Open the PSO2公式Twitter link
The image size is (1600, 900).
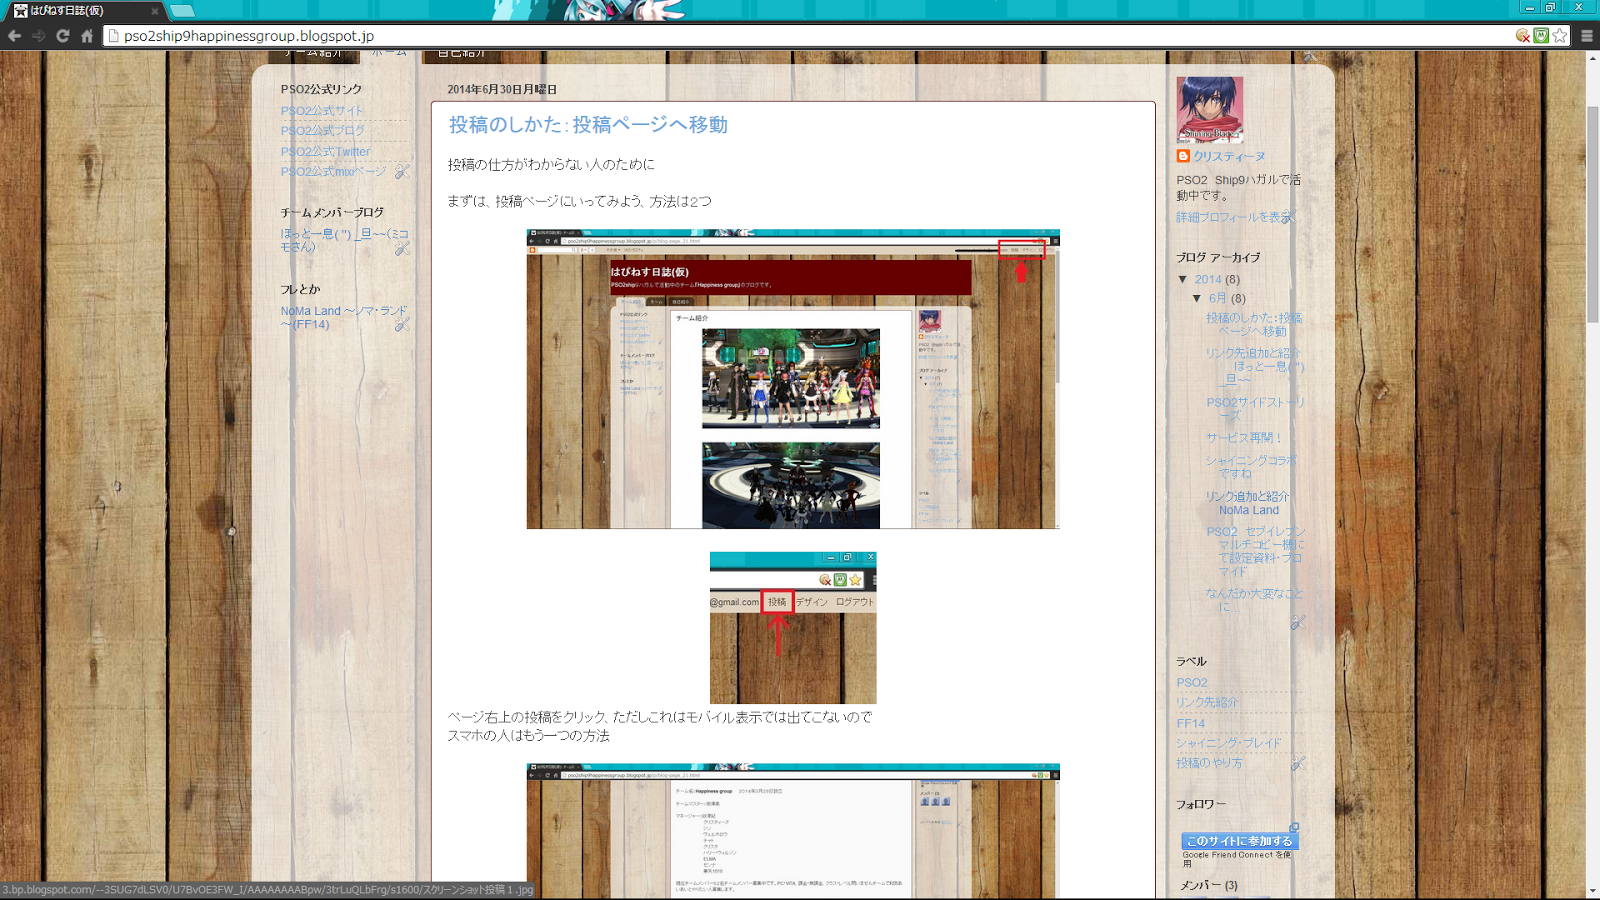coord(325,152)
